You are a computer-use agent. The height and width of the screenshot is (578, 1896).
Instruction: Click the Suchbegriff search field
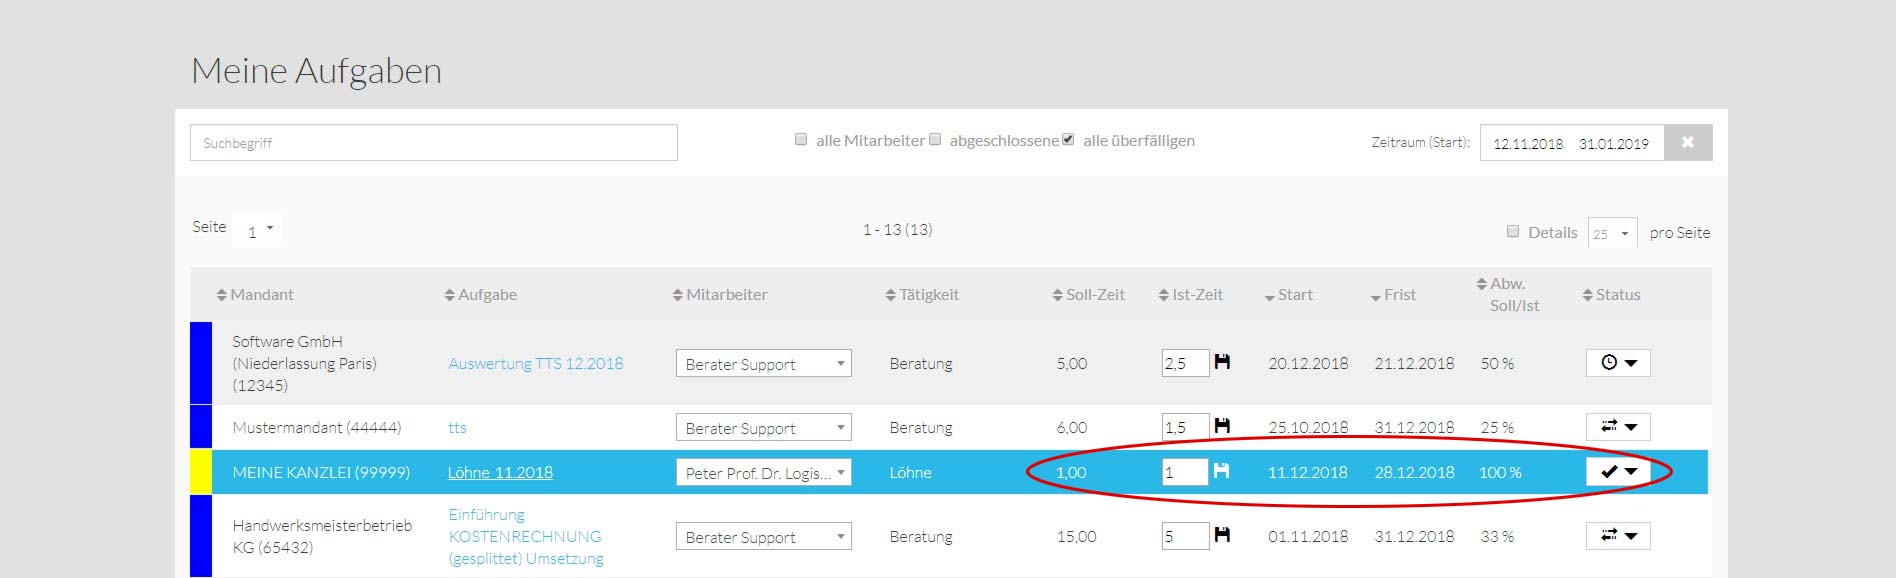click(x=434, y=142)
